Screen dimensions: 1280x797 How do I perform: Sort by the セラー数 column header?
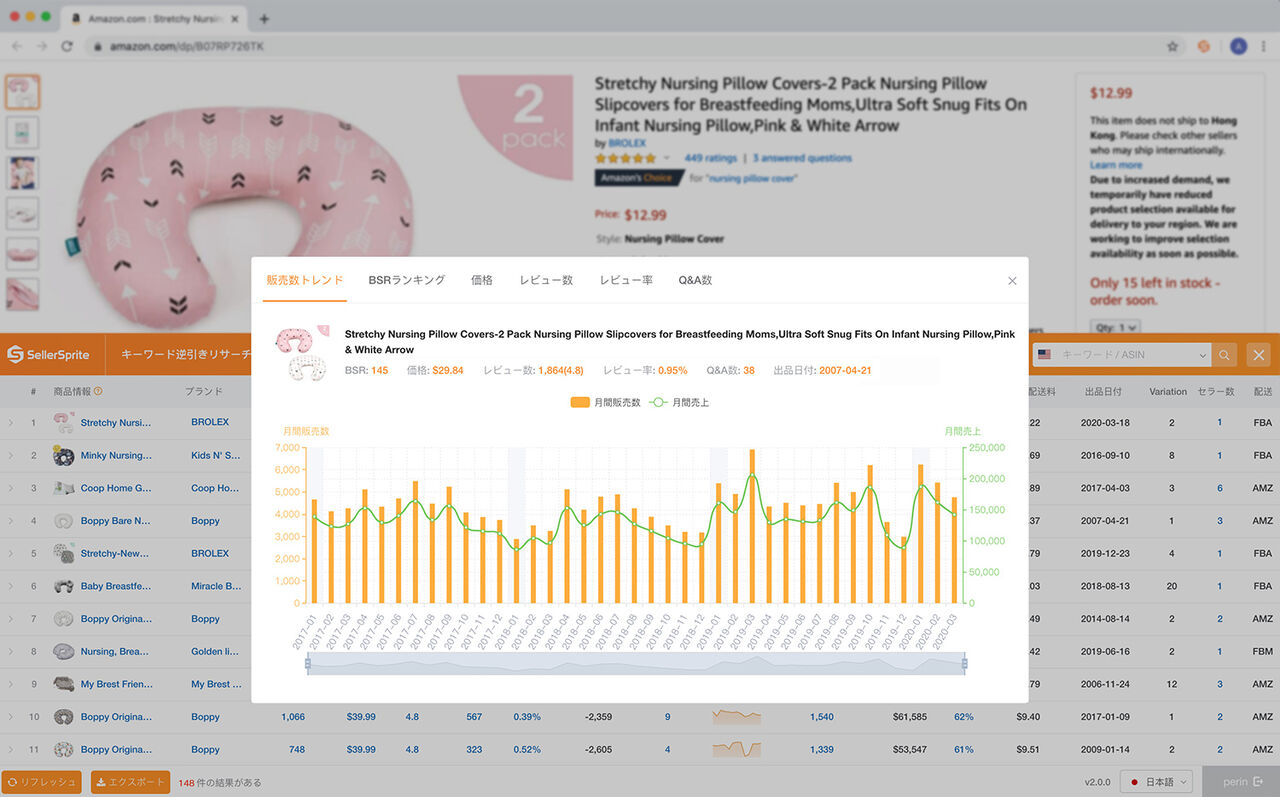click(1216, 392)
